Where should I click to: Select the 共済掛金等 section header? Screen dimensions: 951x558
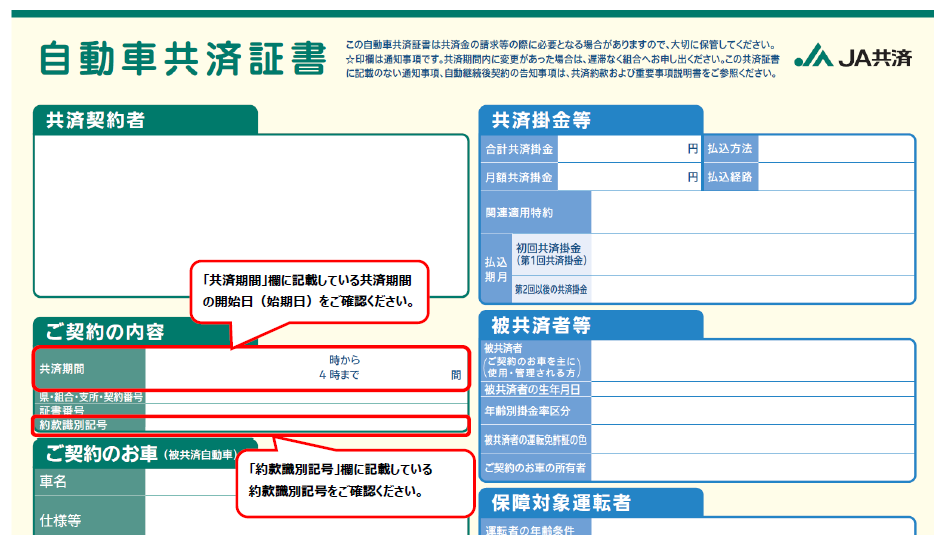(591, 119)
